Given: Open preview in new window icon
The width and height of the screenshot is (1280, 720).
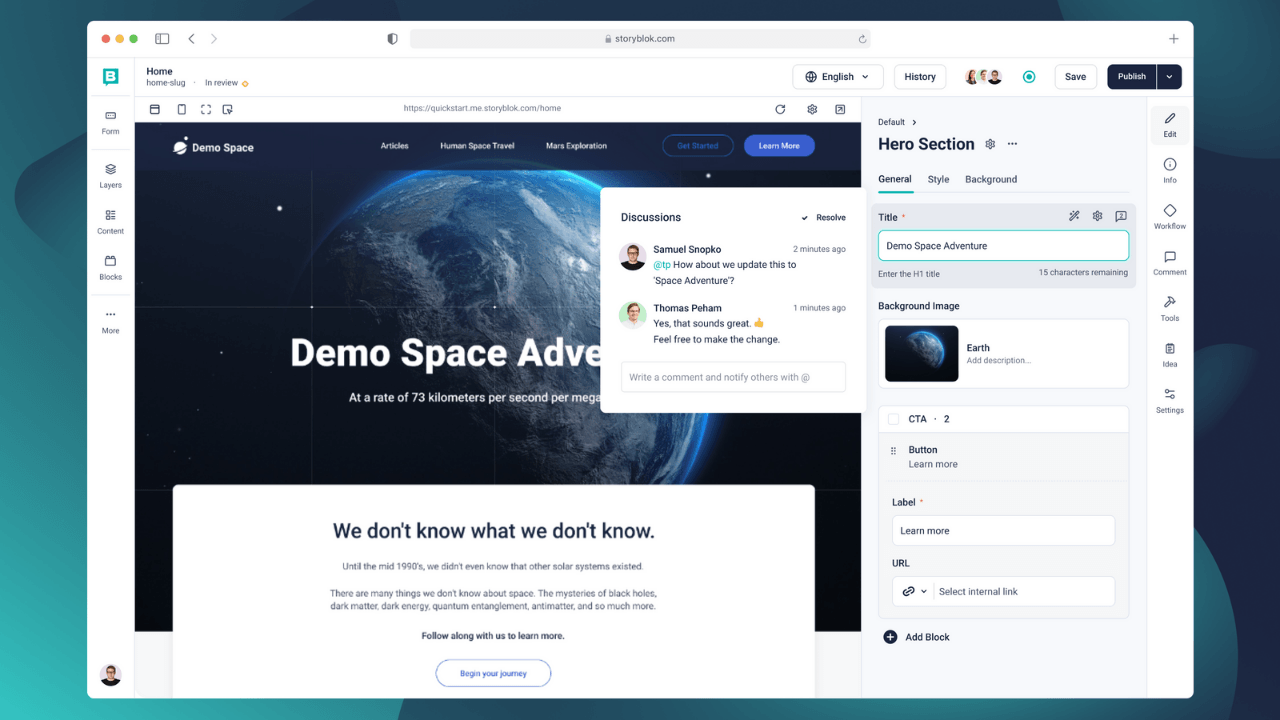Looking at the screenshot, I should click(x=840, y=109).
